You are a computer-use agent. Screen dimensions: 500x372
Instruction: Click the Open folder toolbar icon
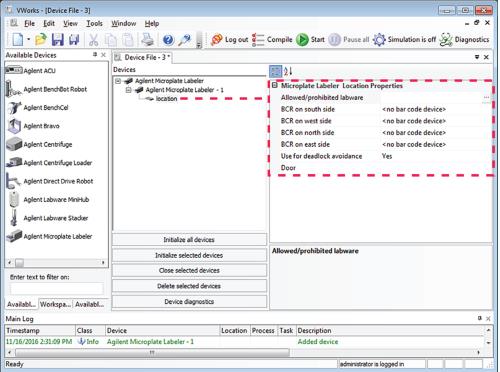[x=41, y=40]
